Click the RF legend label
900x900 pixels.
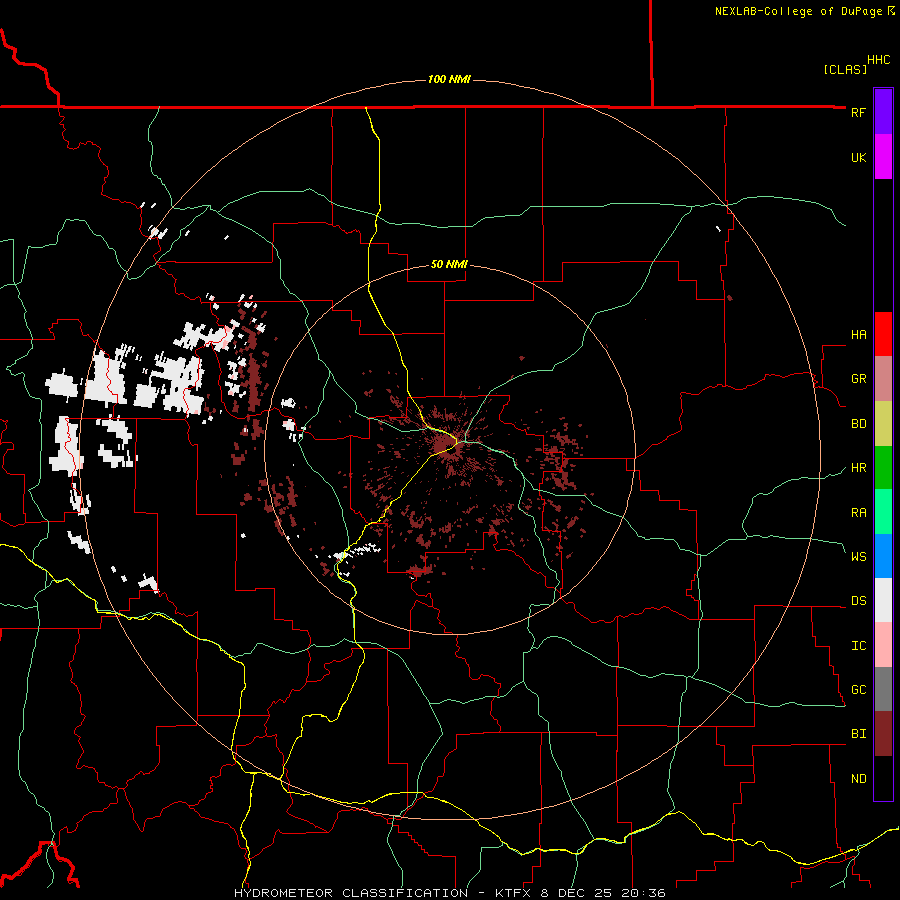click(x=858, y=112)
